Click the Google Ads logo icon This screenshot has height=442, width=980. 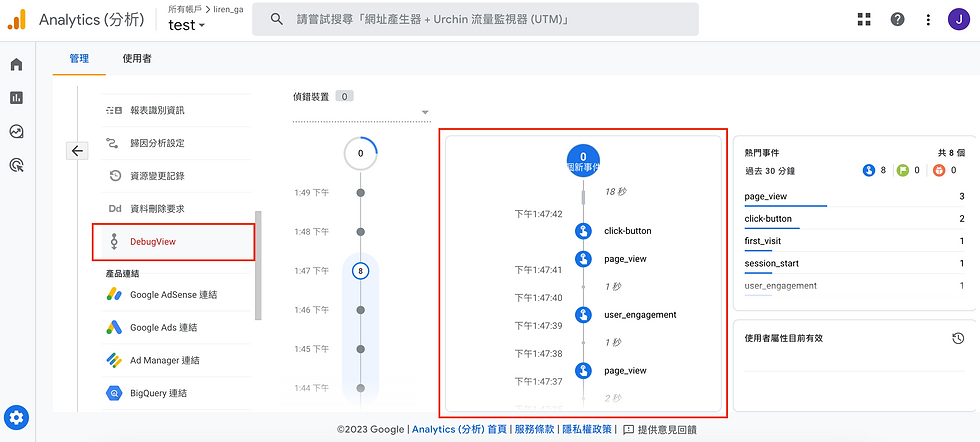[114, 327]
